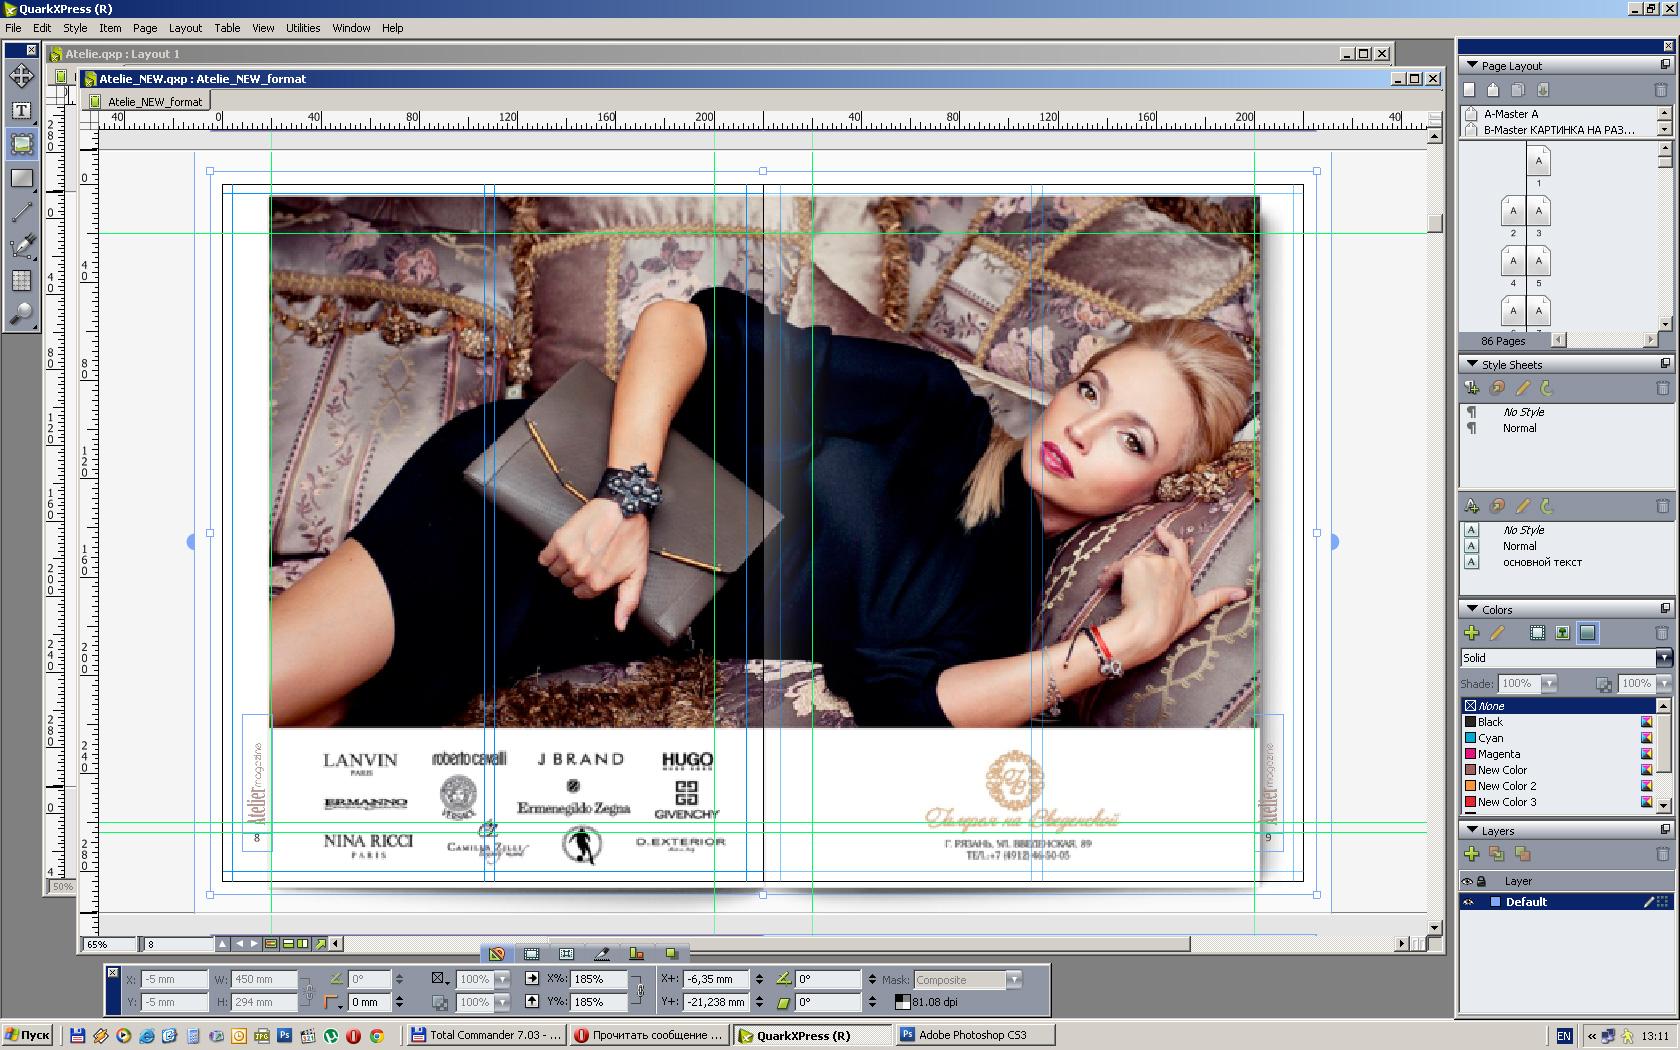1680x1050 pixels.
Task: Select the Text Content tool
Action: [21, 110]
